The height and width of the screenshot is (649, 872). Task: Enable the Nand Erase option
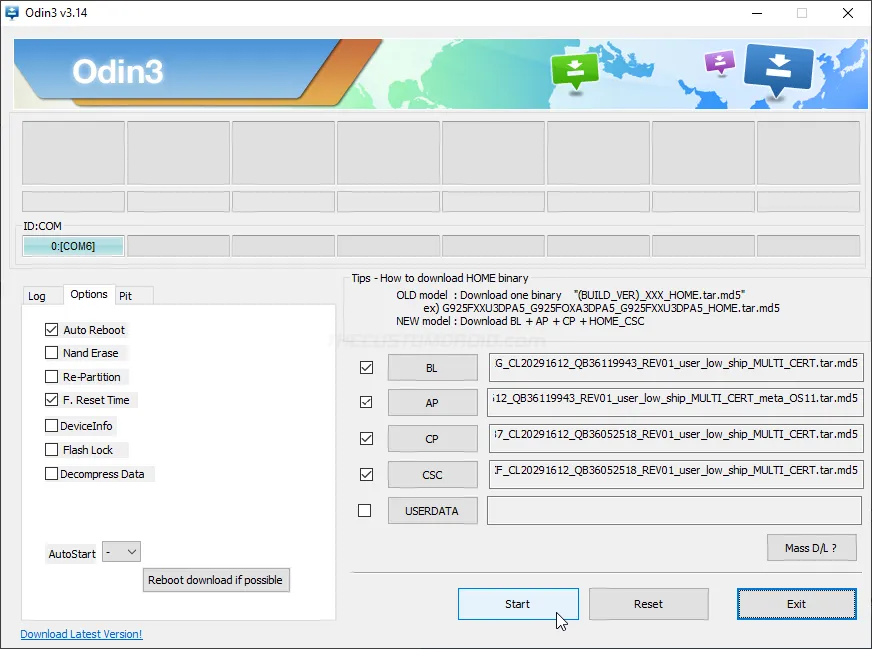(x=52, y=353)
